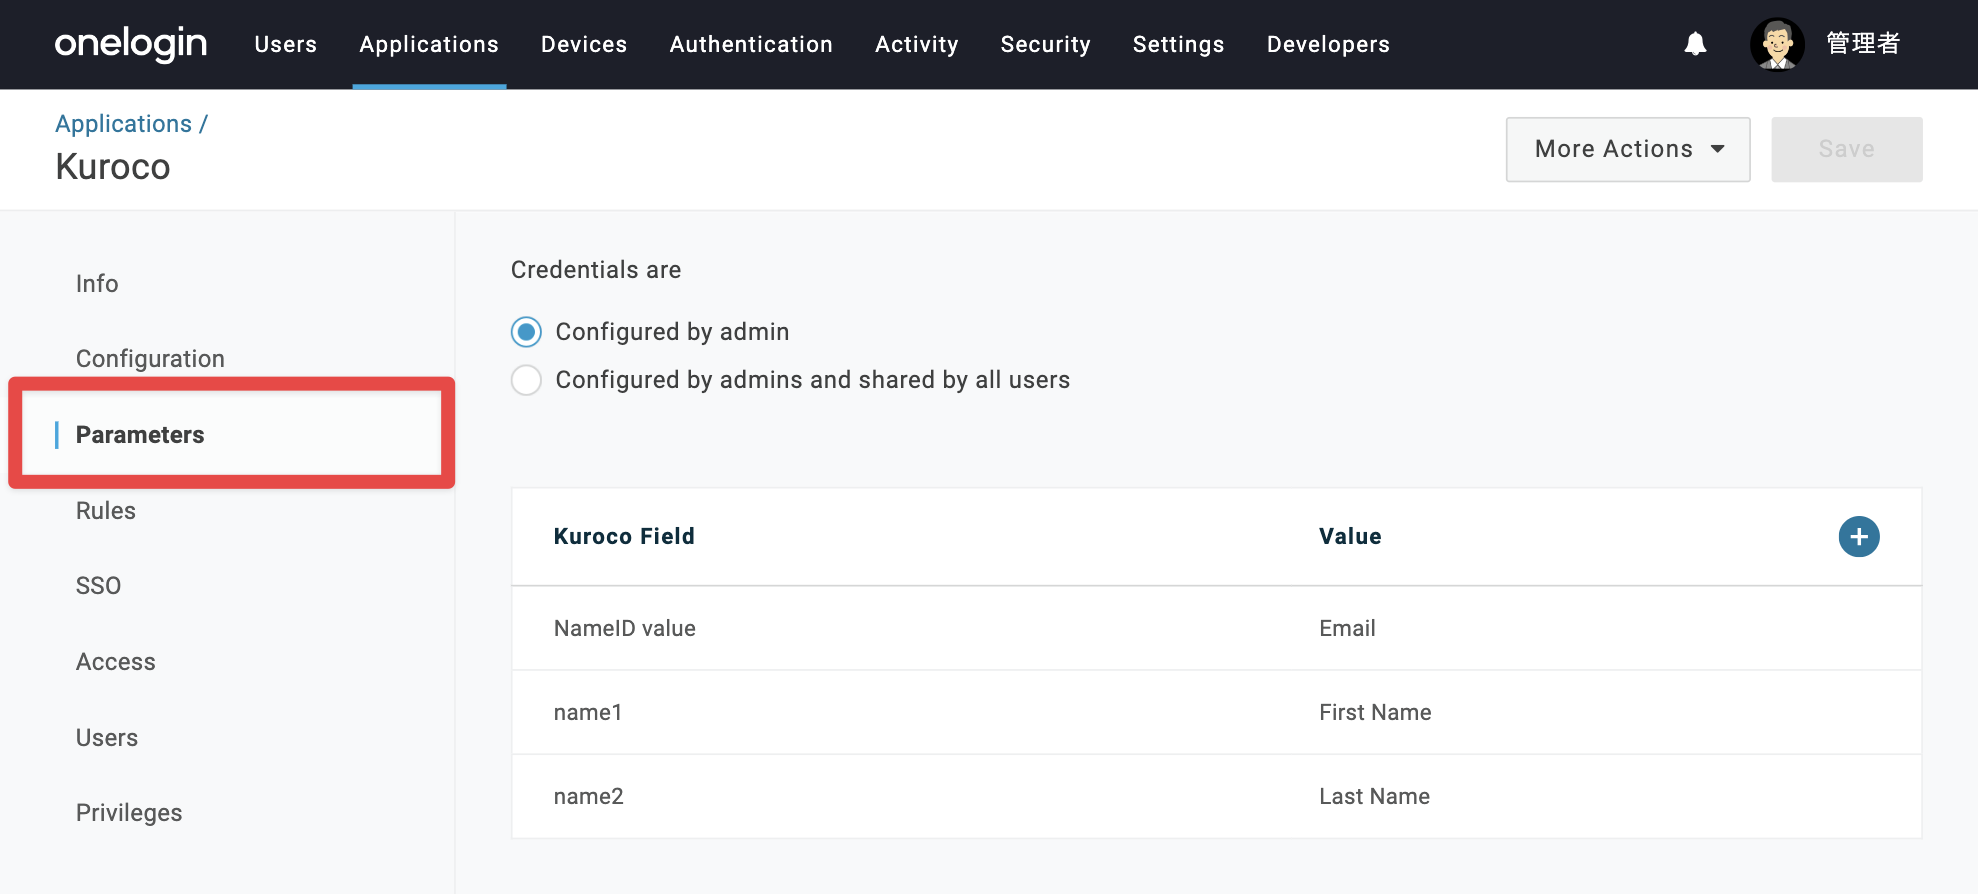Open the Applications top menu
Viewport: 1978px width, 894px height.
[429, 44]
